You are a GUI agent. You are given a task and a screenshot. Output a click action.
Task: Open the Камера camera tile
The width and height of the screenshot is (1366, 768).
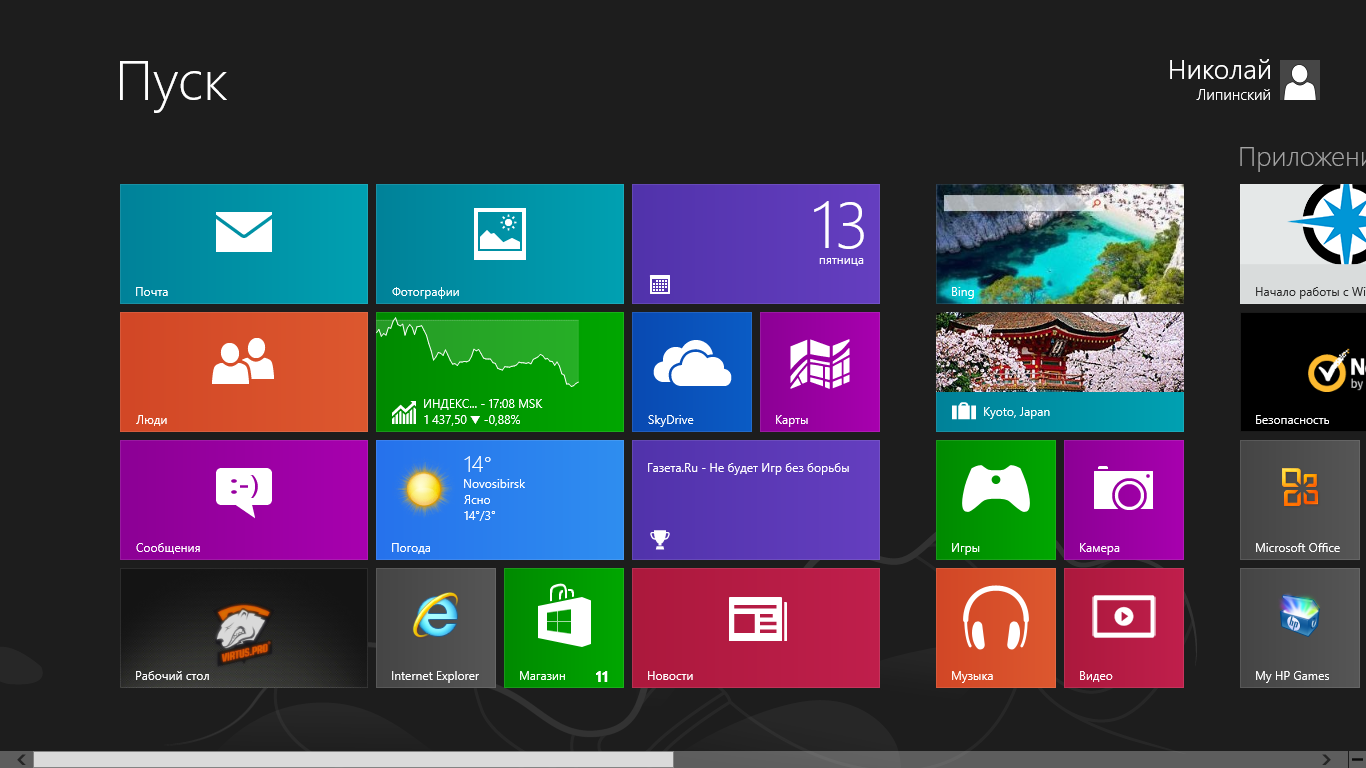(1124, 500)
